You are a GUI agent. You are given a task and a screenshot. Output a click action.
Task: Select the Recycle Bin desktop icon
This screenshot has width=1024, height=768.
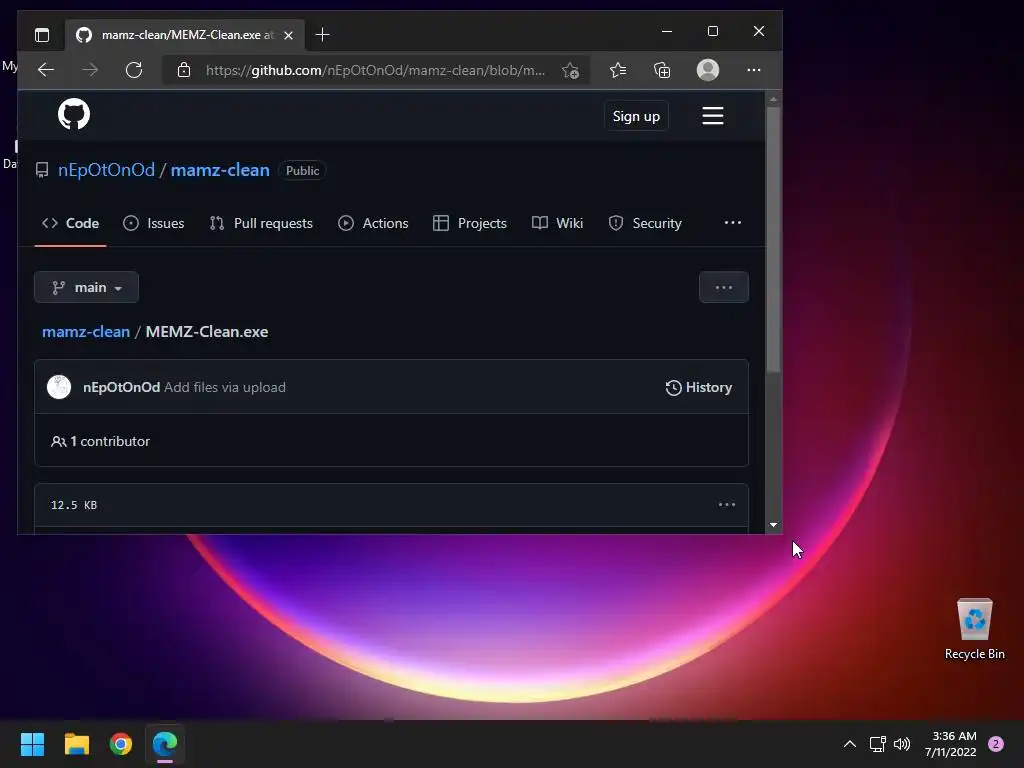click(x=974, y=629)
